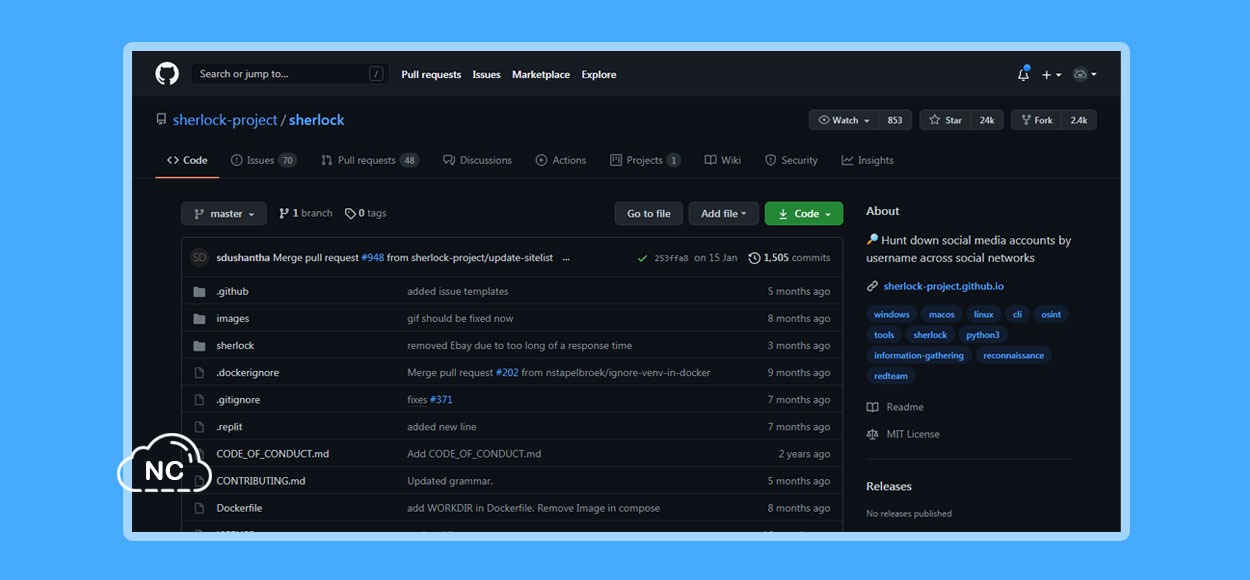
Task: Open the Add file dropdown
Action: 724,213
